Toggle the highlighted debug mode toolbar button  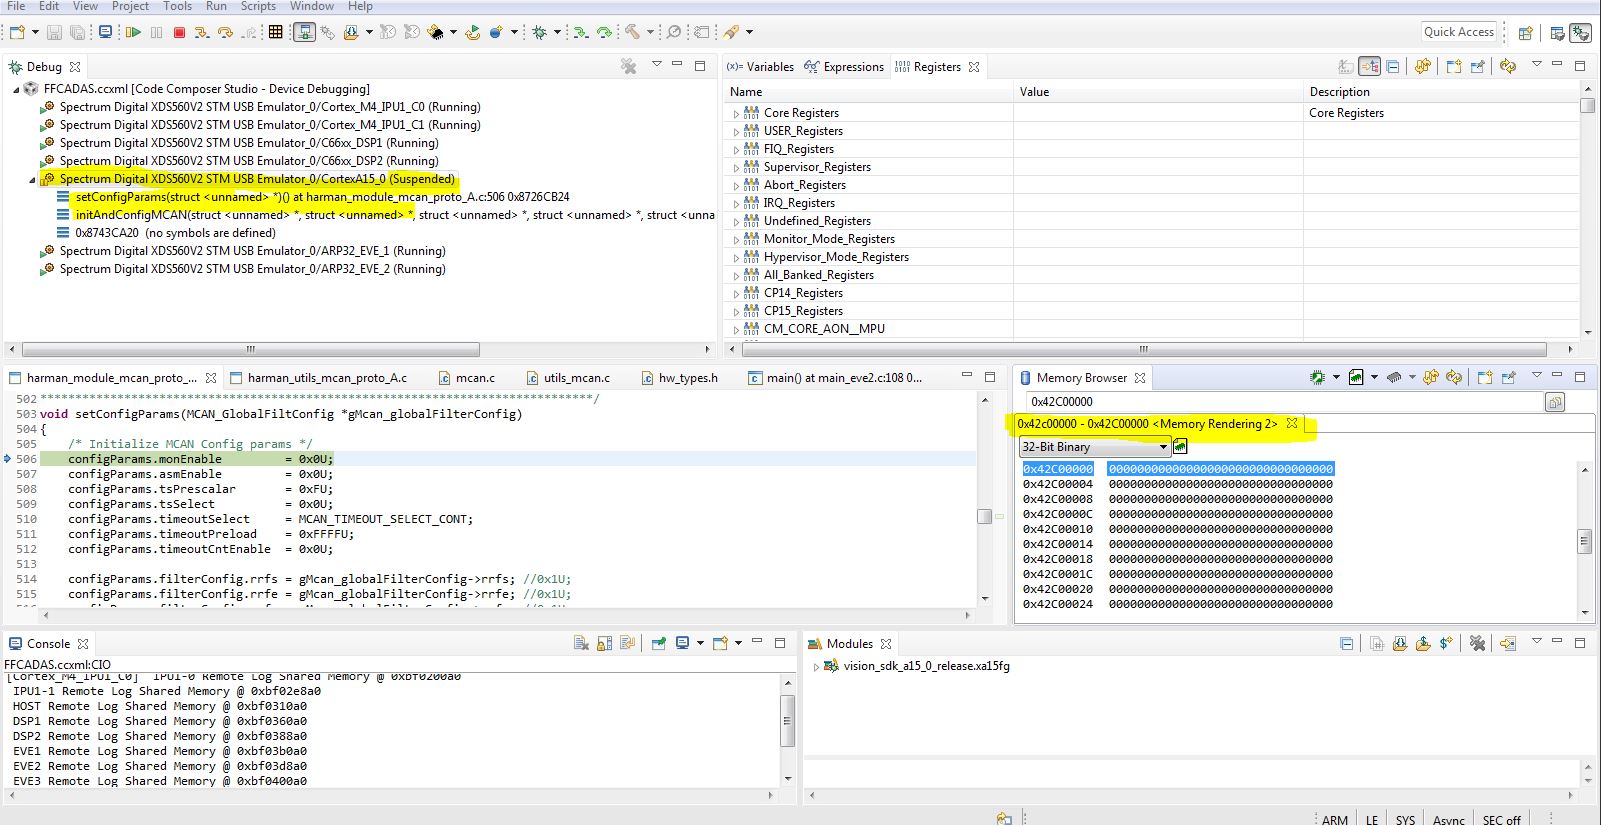click(x=305, y=32)
